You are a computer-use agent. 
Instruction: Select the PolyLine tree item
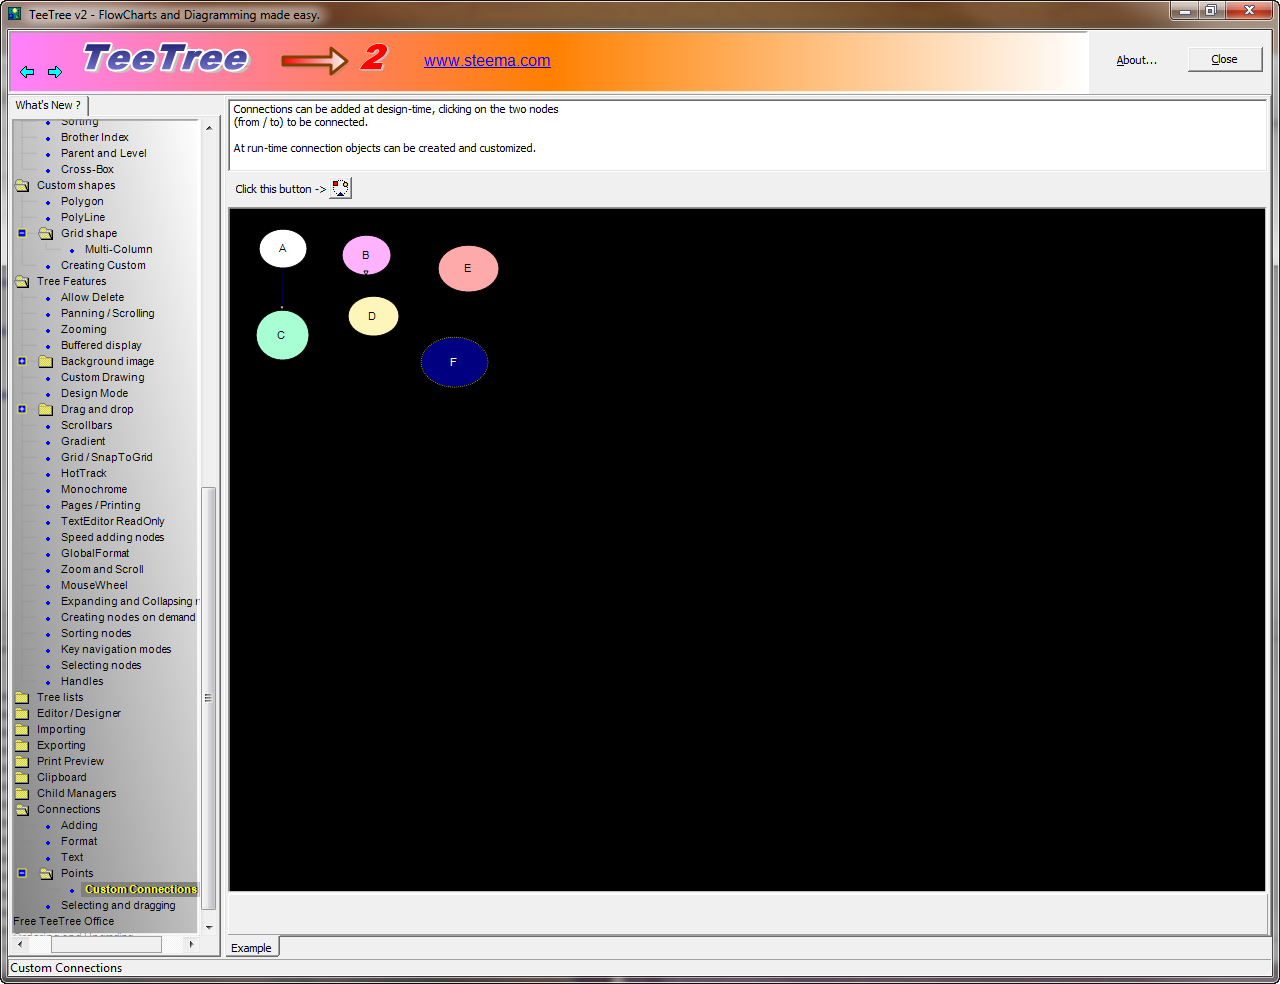[x=83, y=217]
